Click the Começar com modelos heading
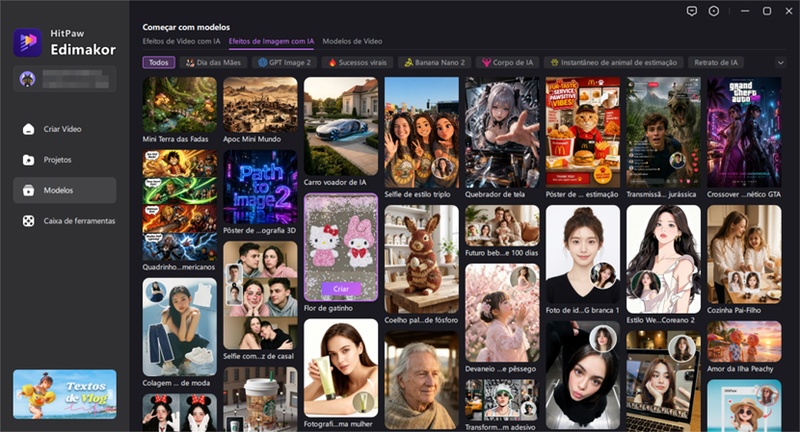This screenshot has height=432, width=800. tap(186, 27)
